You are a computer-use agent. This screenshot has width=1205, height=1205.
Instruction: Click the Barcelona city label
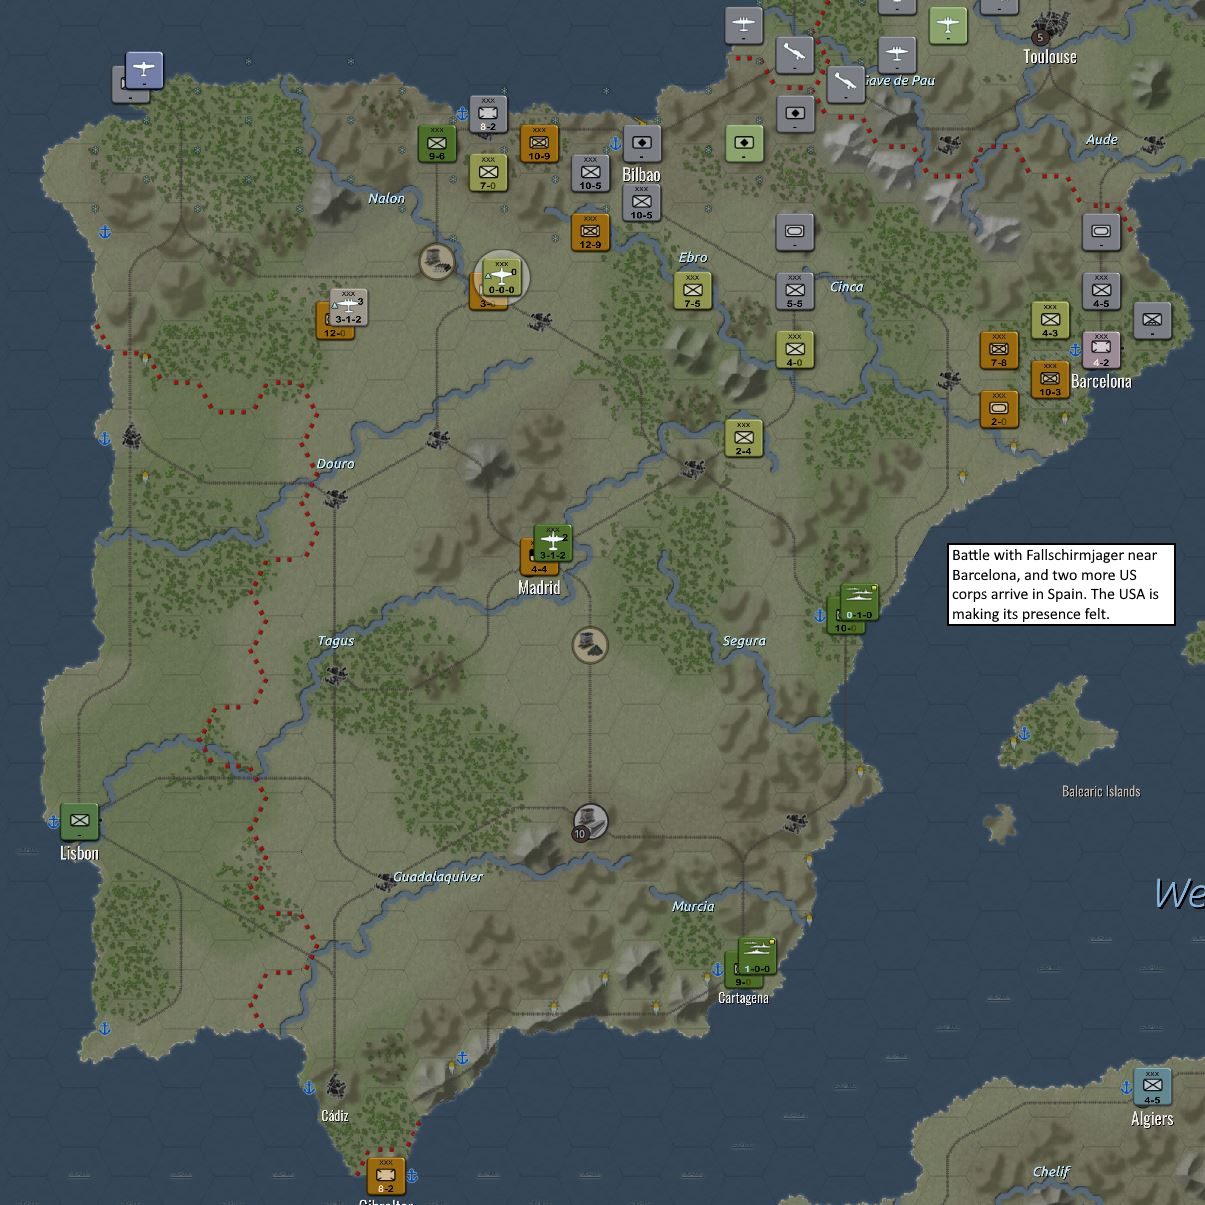click(1101, 381)
